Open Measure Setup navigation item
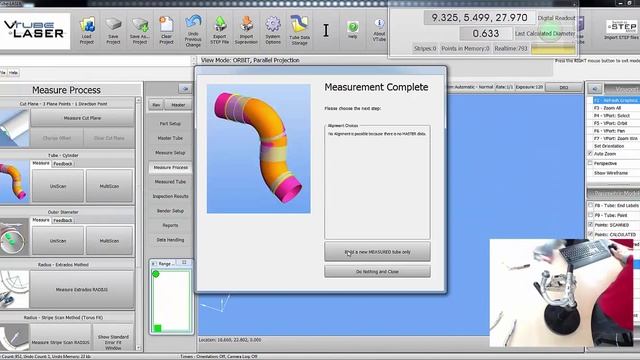Screen dimensions: 640x360 point(170,153)
